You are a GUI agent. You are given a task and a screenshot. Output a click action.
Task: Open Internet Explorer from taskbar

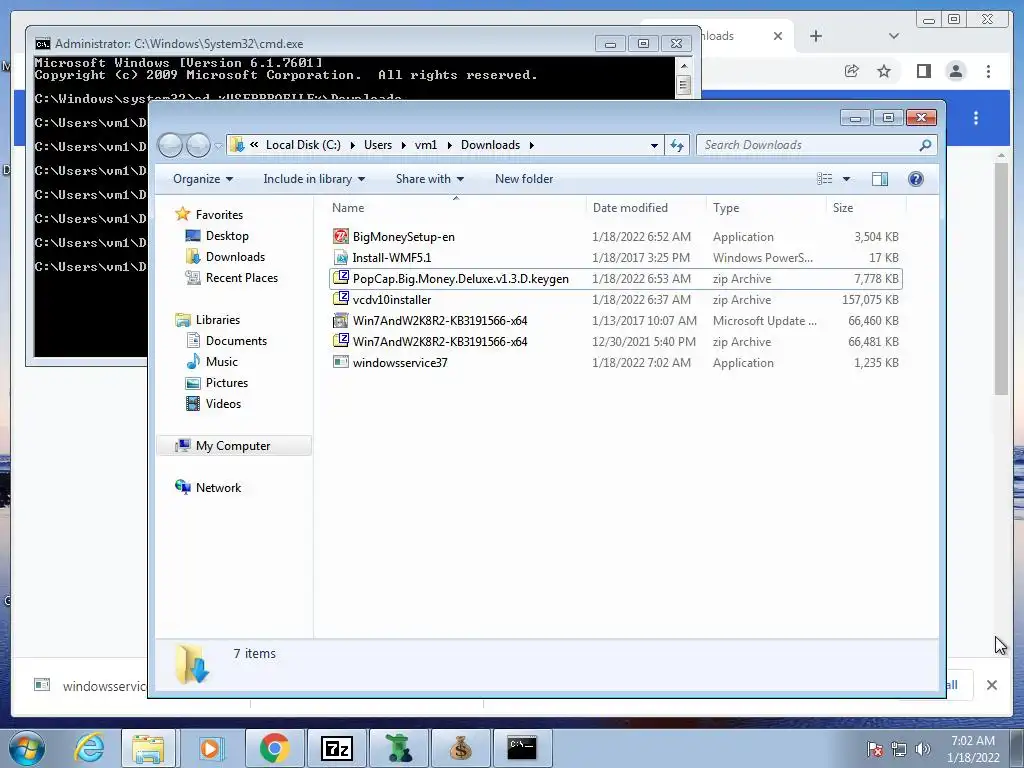point(89,748)
